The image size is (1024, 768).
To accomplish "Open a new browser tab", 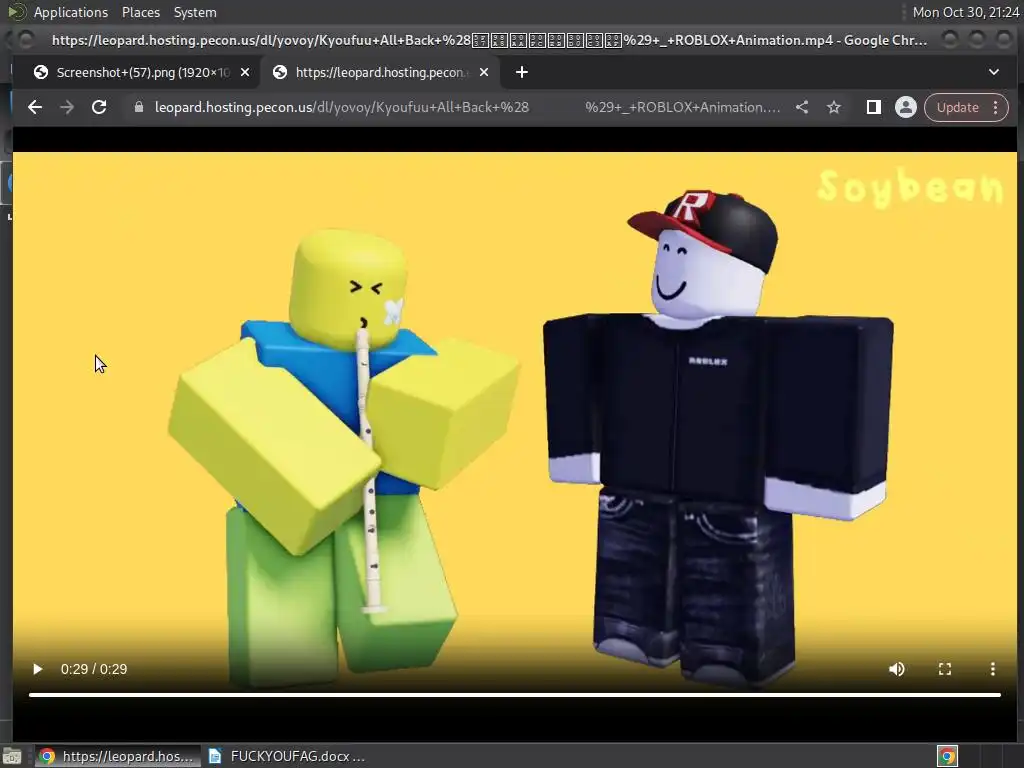I will (521, 72).
